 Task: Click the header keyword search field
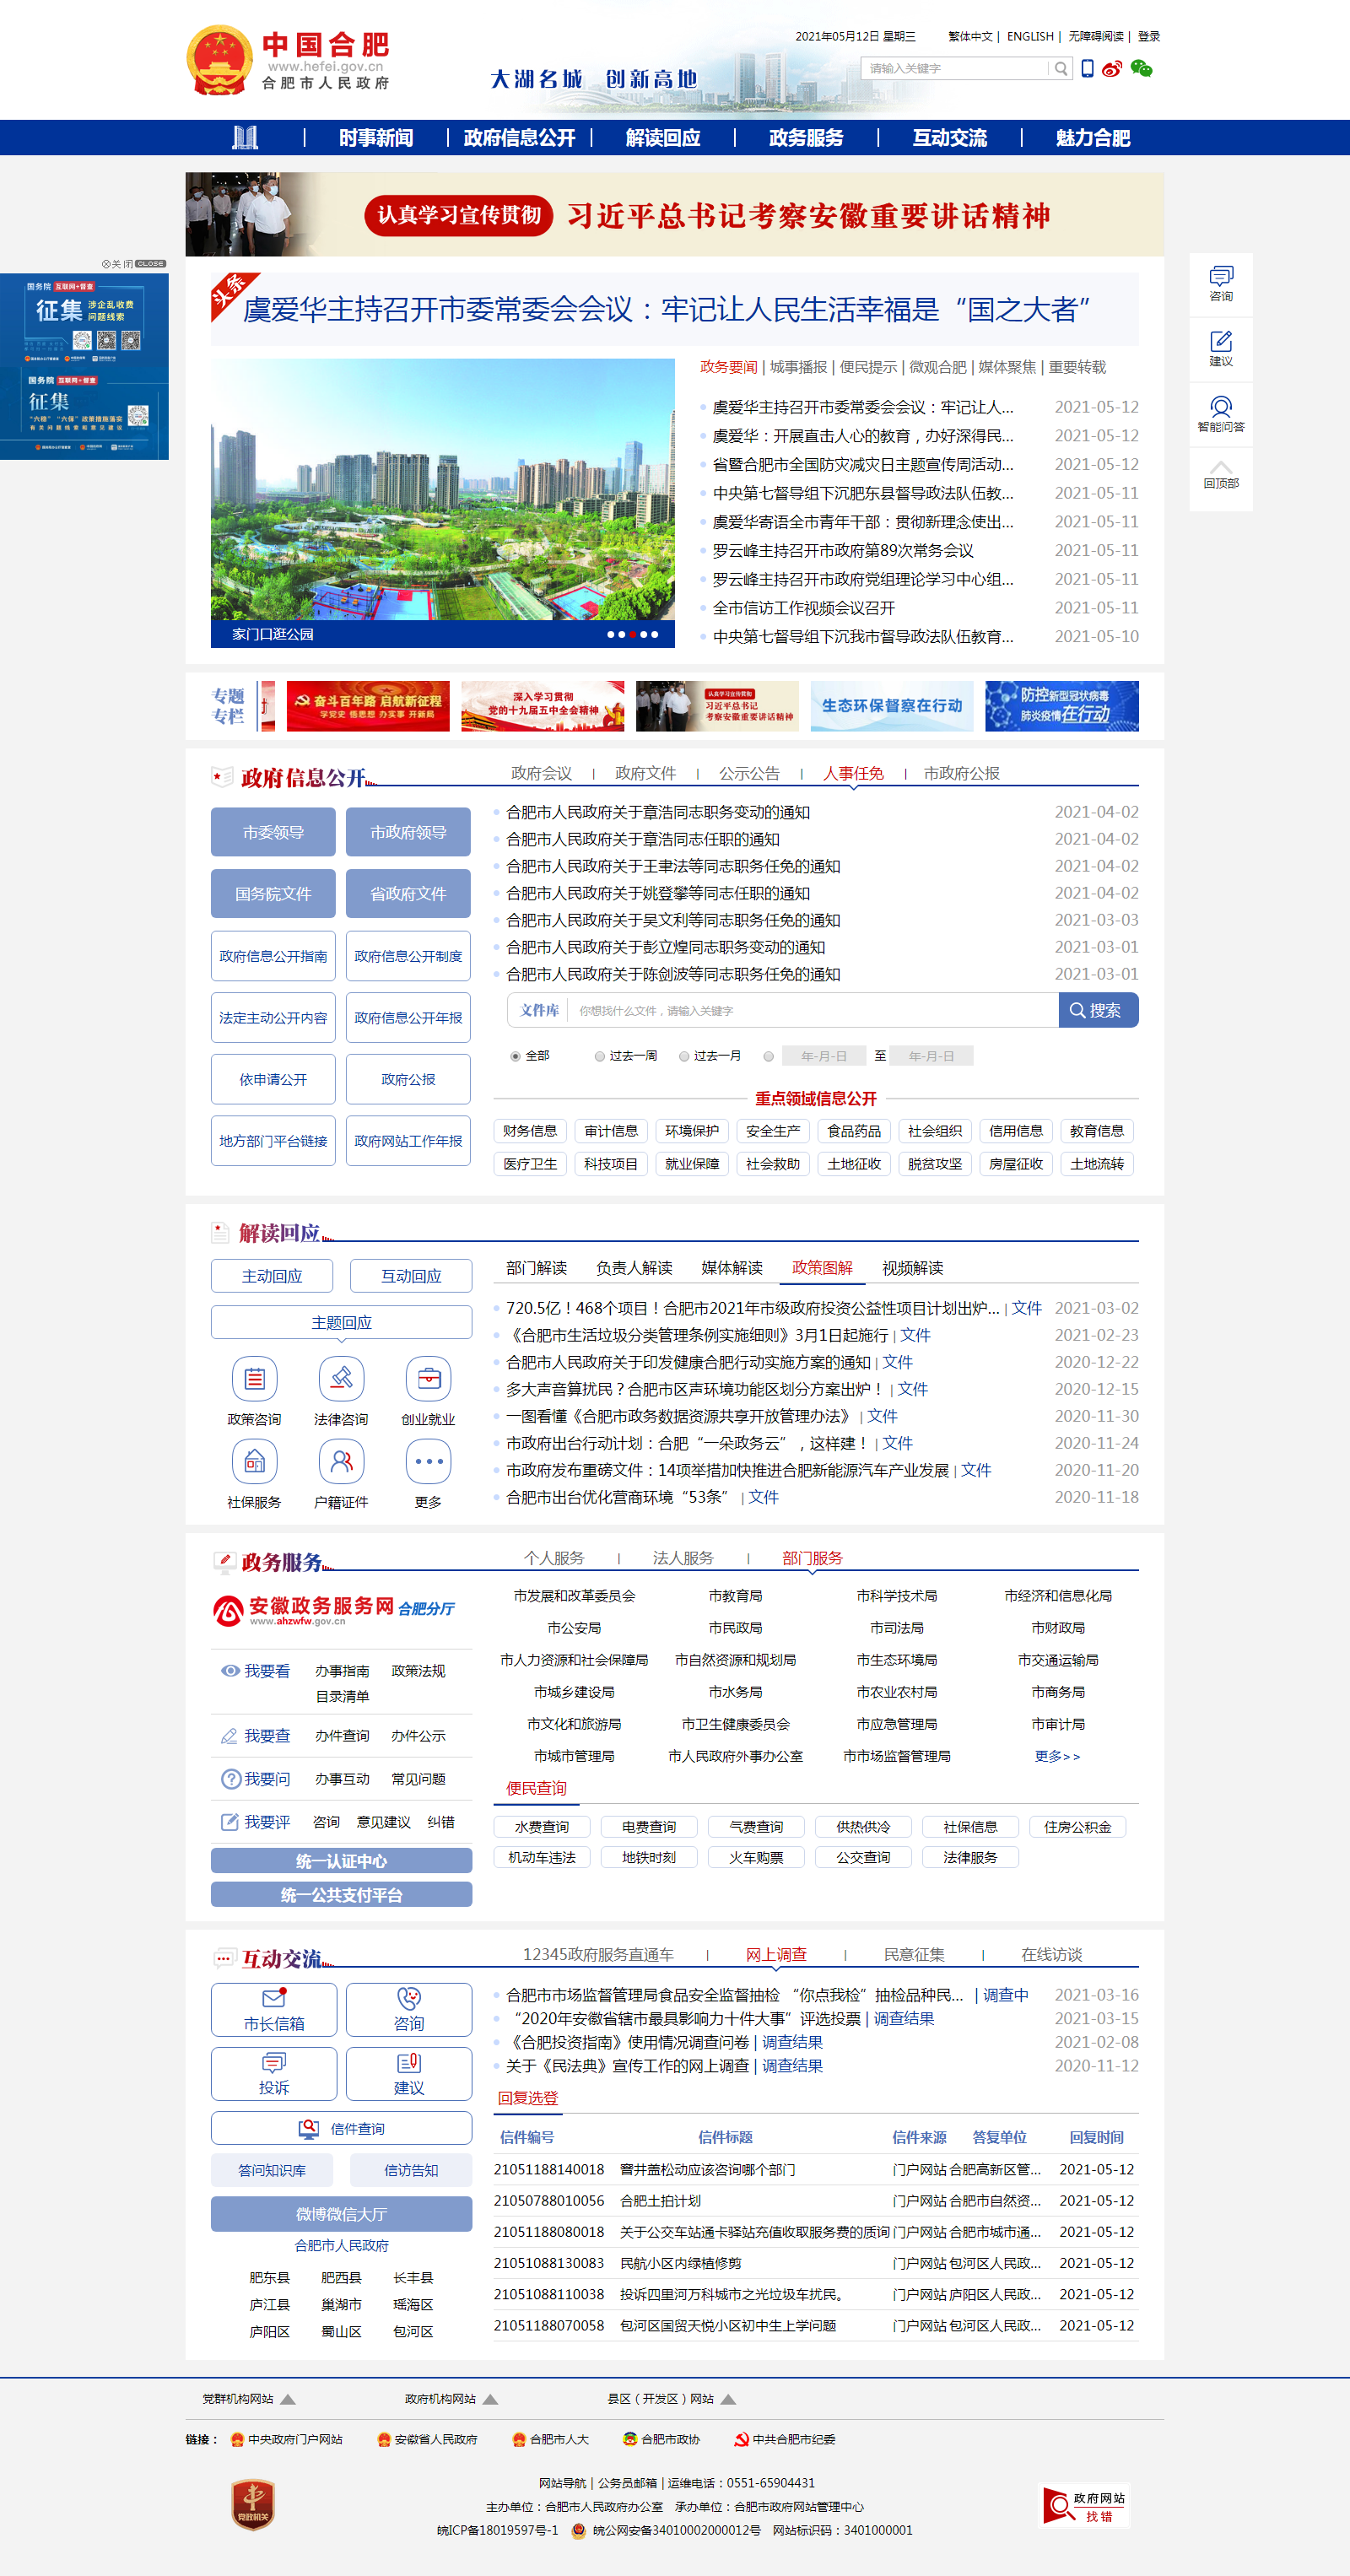955,69
